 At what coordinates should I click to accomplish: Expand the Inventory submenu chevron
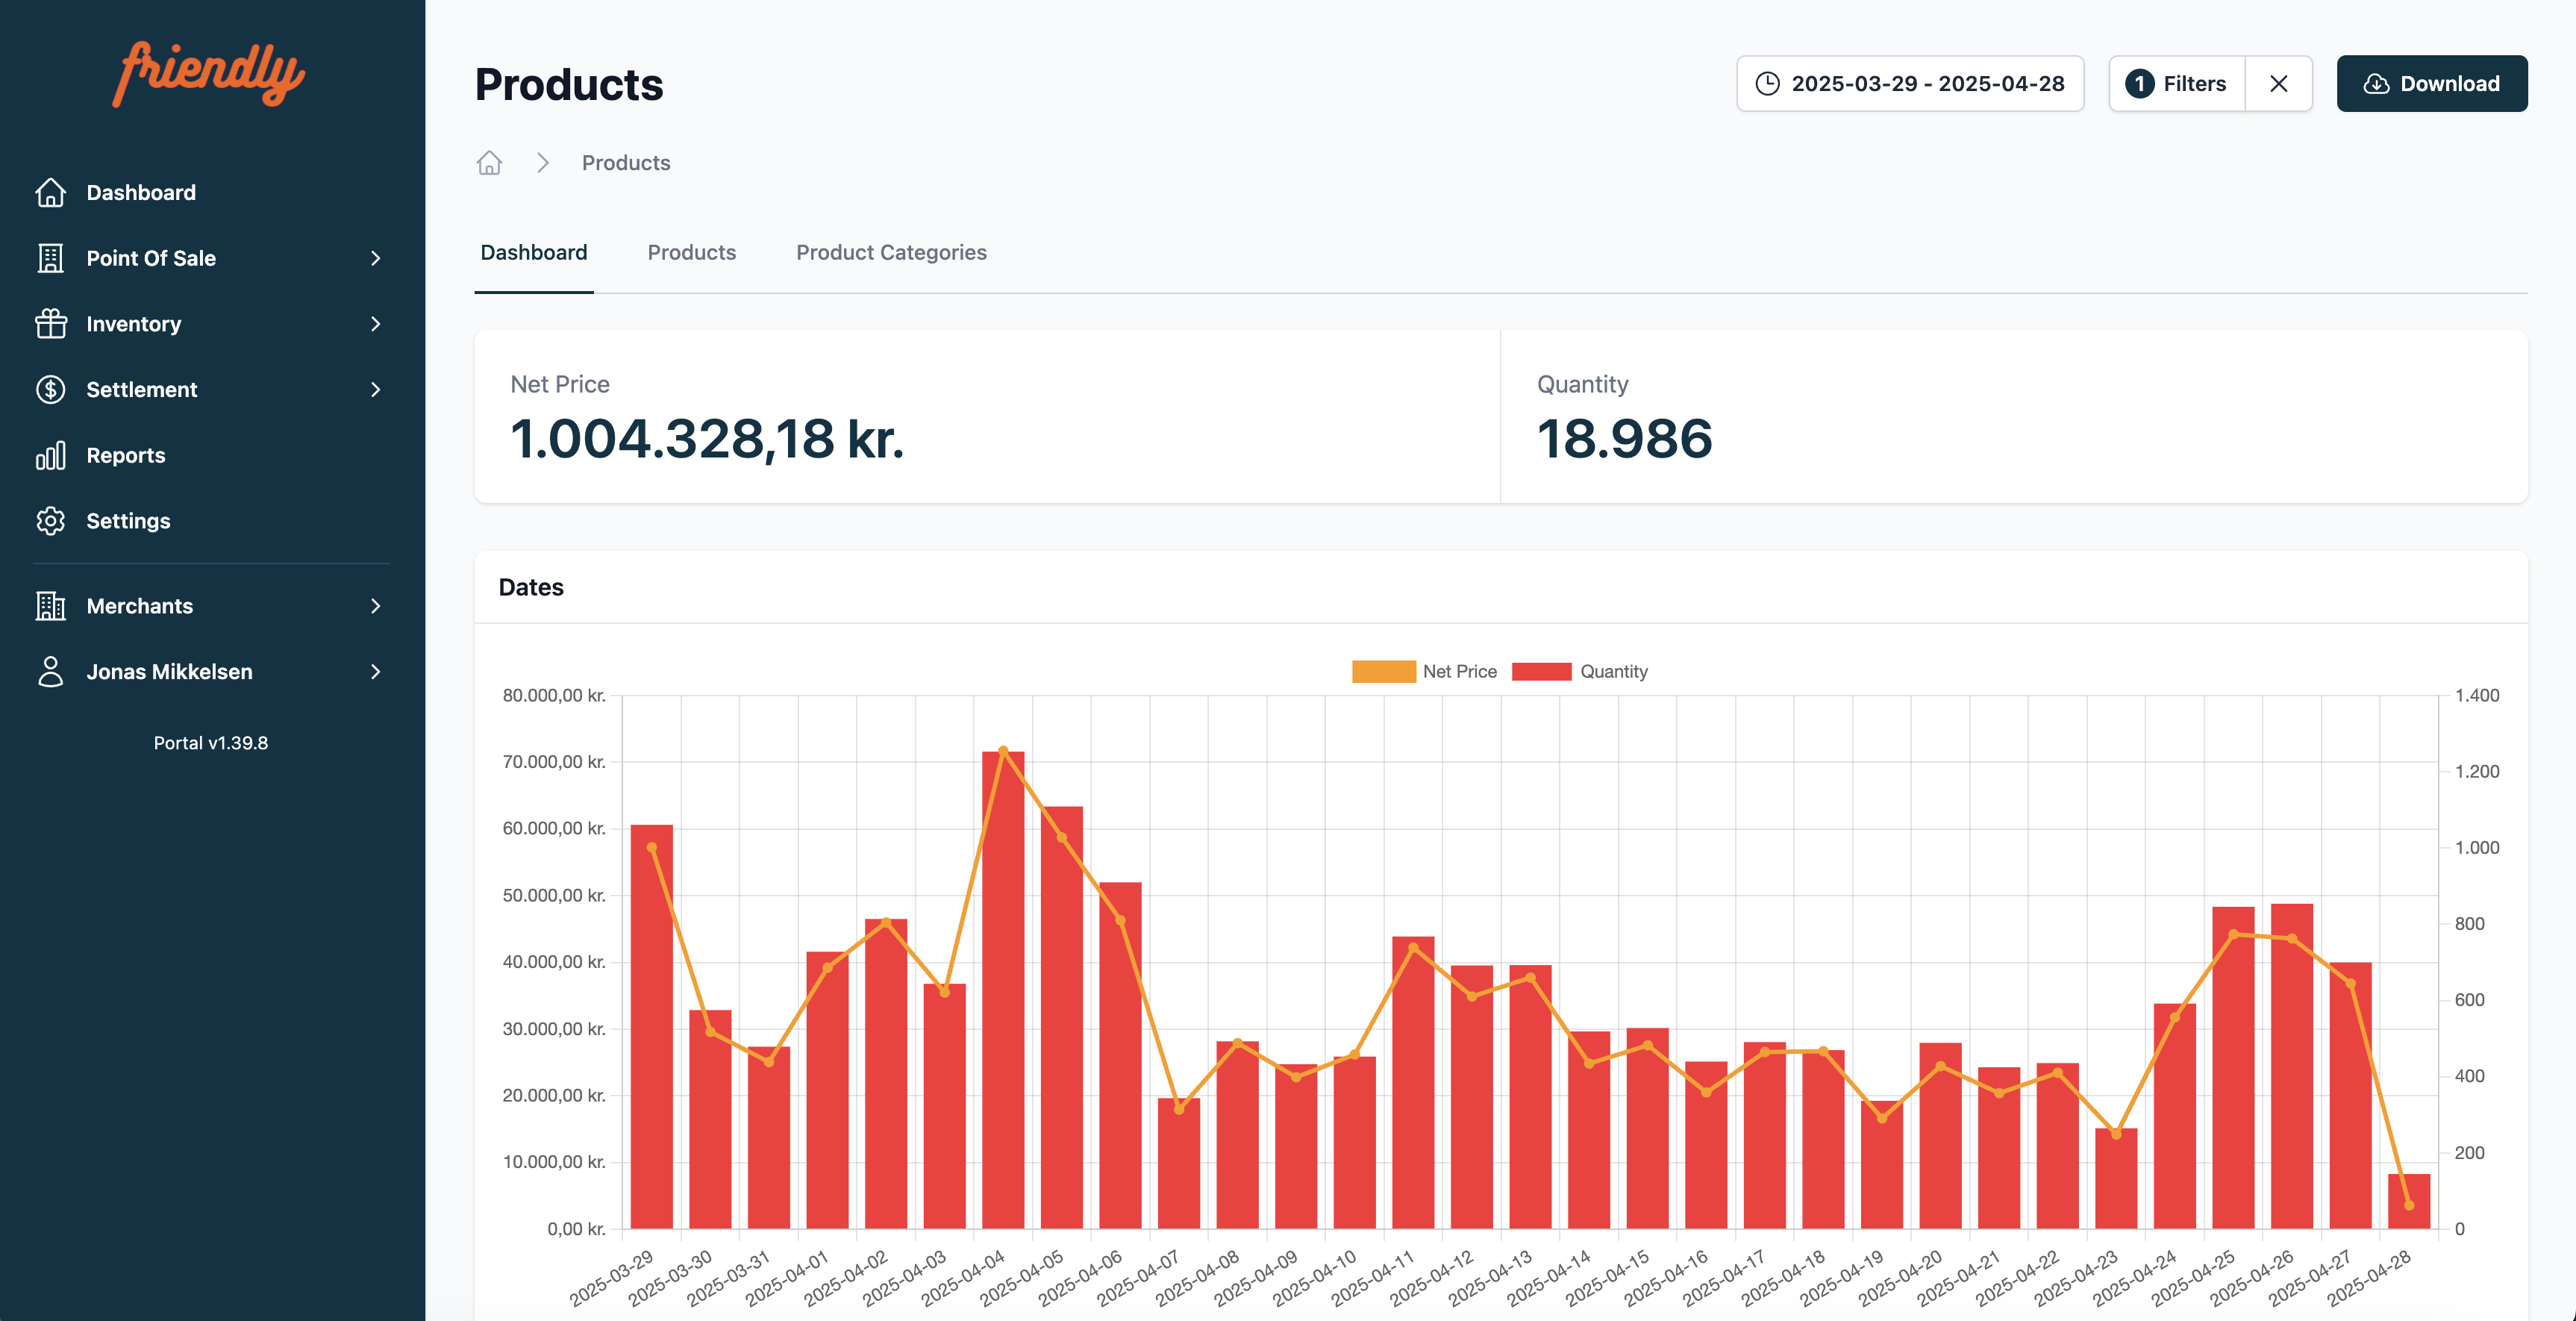point(376,324)
